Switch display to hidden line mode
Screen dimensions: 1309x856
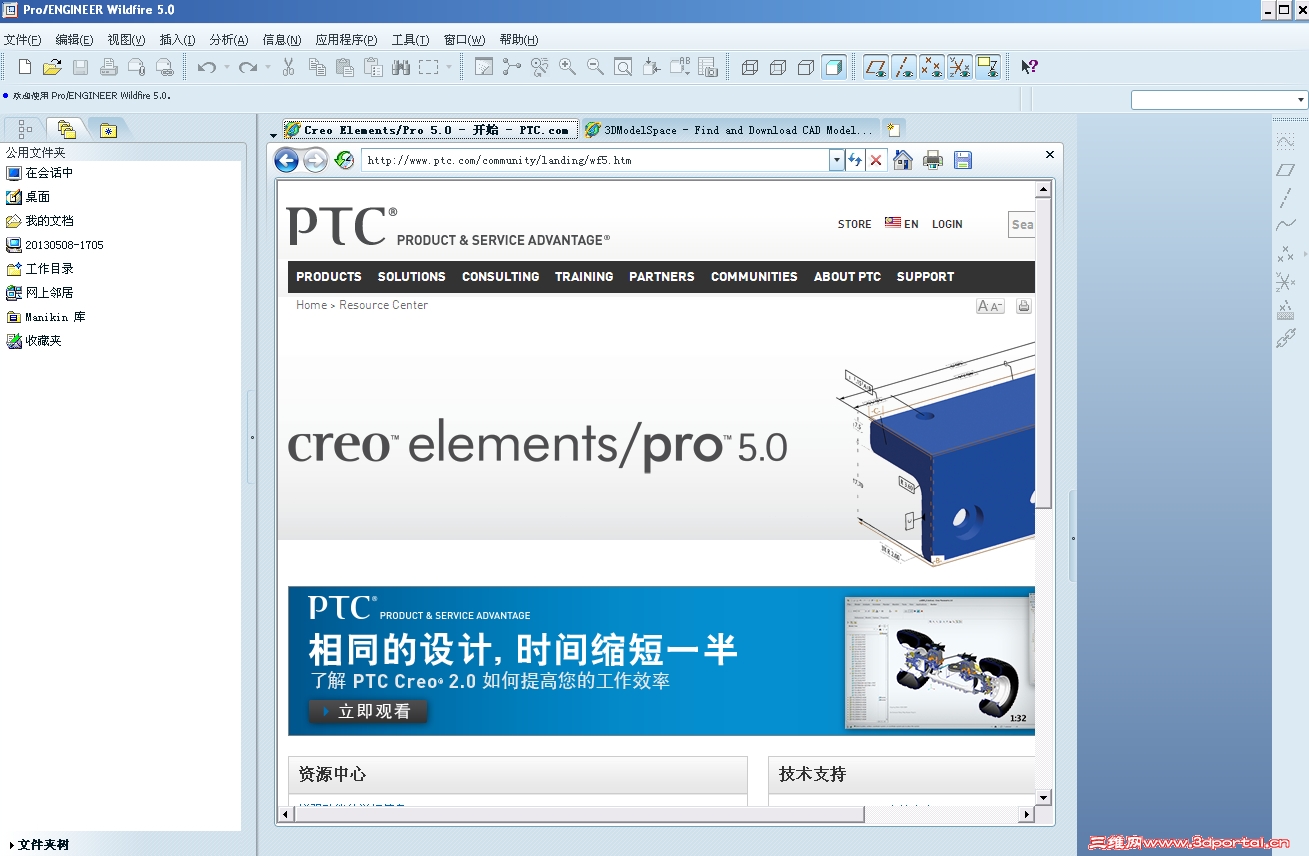click(778, 67)
